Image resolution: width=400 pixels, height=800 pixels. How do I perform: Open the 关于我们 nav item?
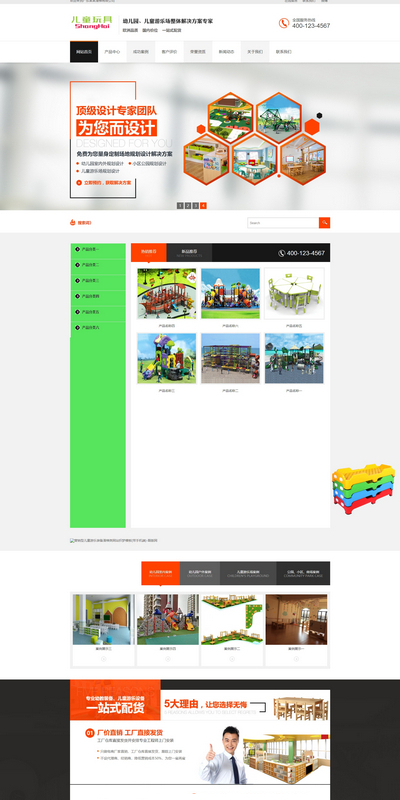pyautogui.click(x=255, y=52)
